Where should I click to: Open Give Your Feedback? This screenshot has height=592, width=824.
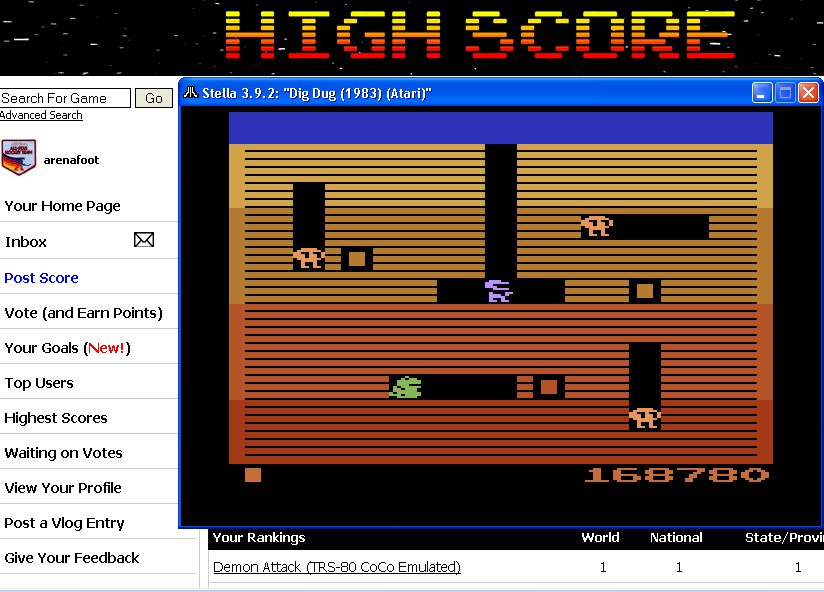click(72, 558)
